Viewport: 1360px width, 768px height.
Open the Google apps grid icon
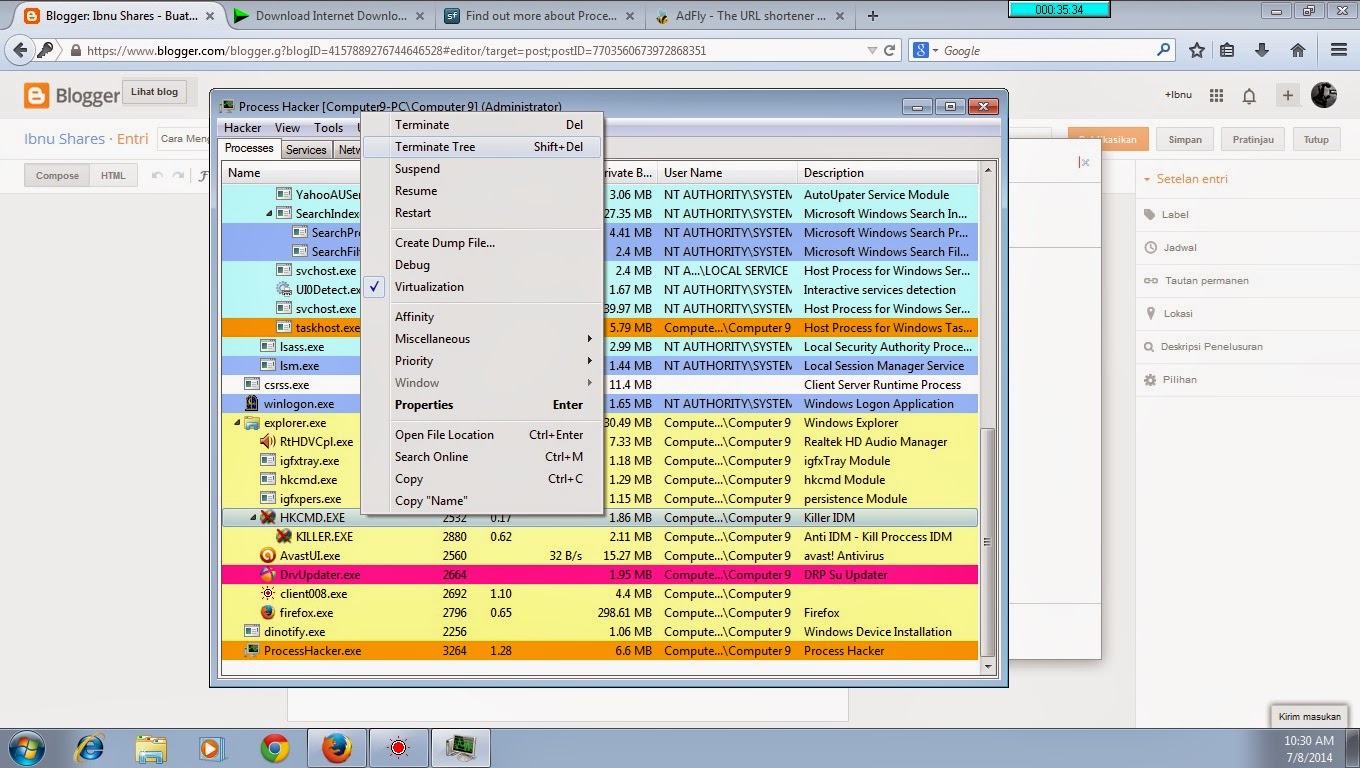click(1216, 95)
